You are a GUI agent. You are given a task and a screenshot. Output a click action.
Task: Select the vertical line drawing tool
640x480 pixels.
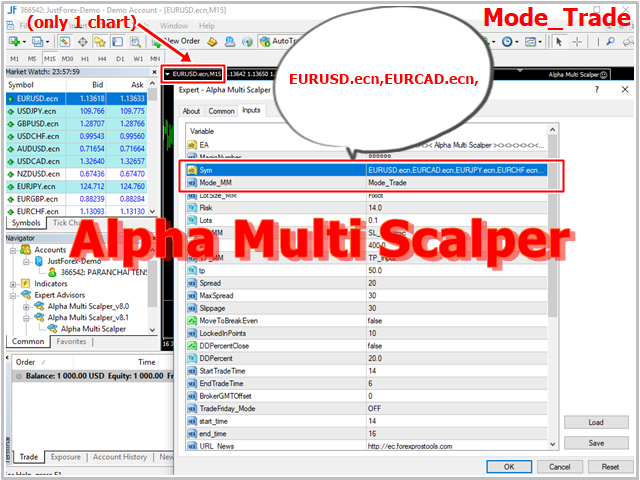(x=598, y=41)
